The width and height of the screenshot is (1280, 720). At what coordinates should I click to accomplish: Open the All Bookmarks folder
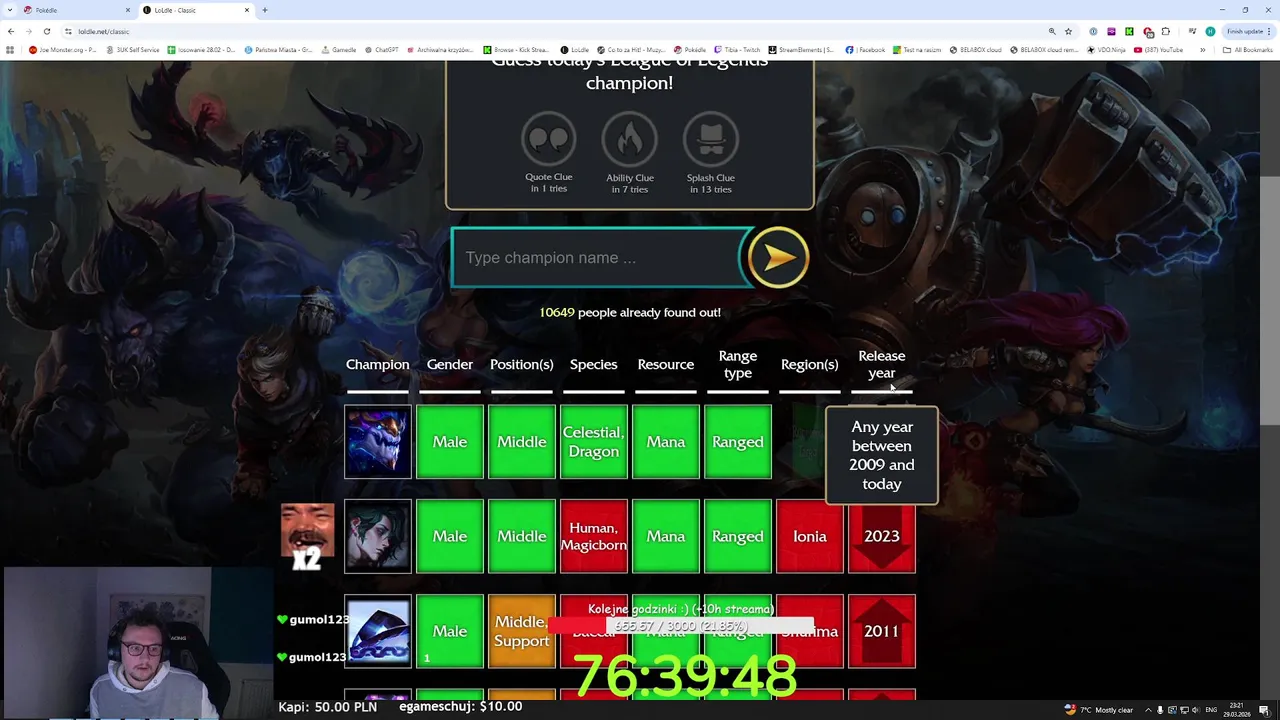1247,50
